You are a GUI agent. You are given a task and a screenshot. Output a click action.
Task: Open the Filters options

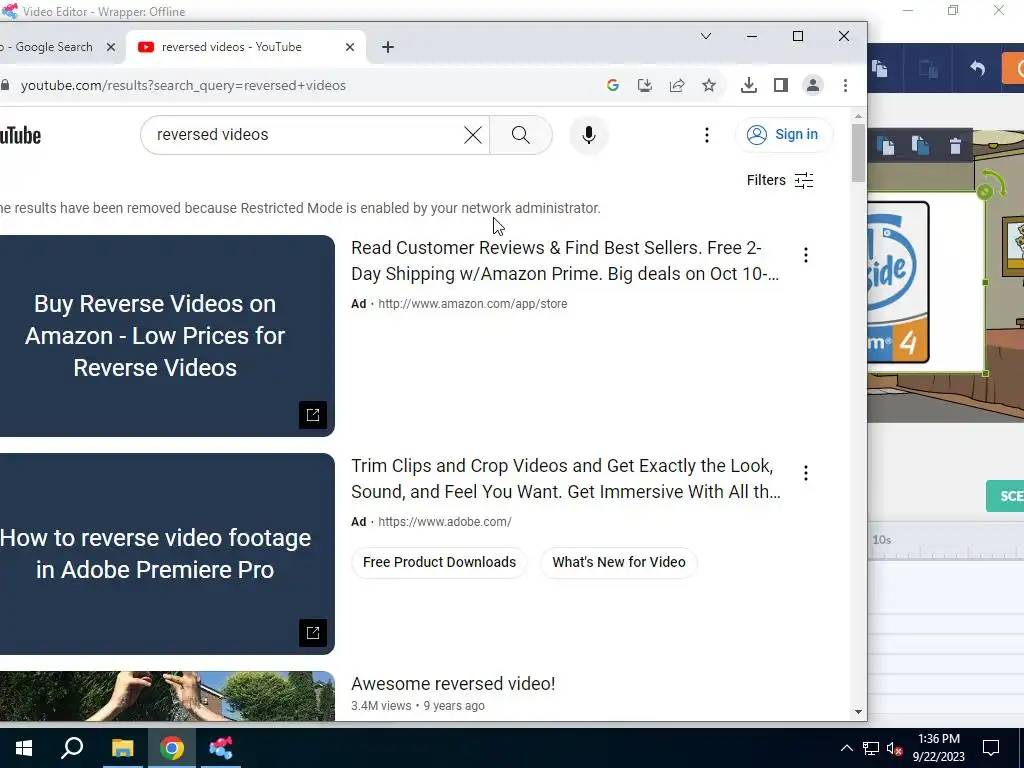click(x=780, y=180)
